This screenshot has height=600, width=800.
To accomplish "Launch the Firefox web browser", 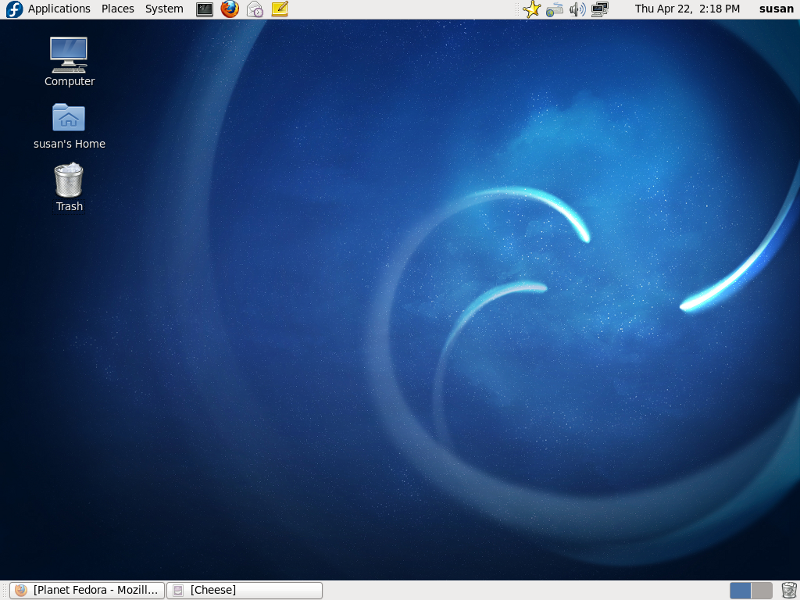I will pyautogui.click(x=230, y=9).
